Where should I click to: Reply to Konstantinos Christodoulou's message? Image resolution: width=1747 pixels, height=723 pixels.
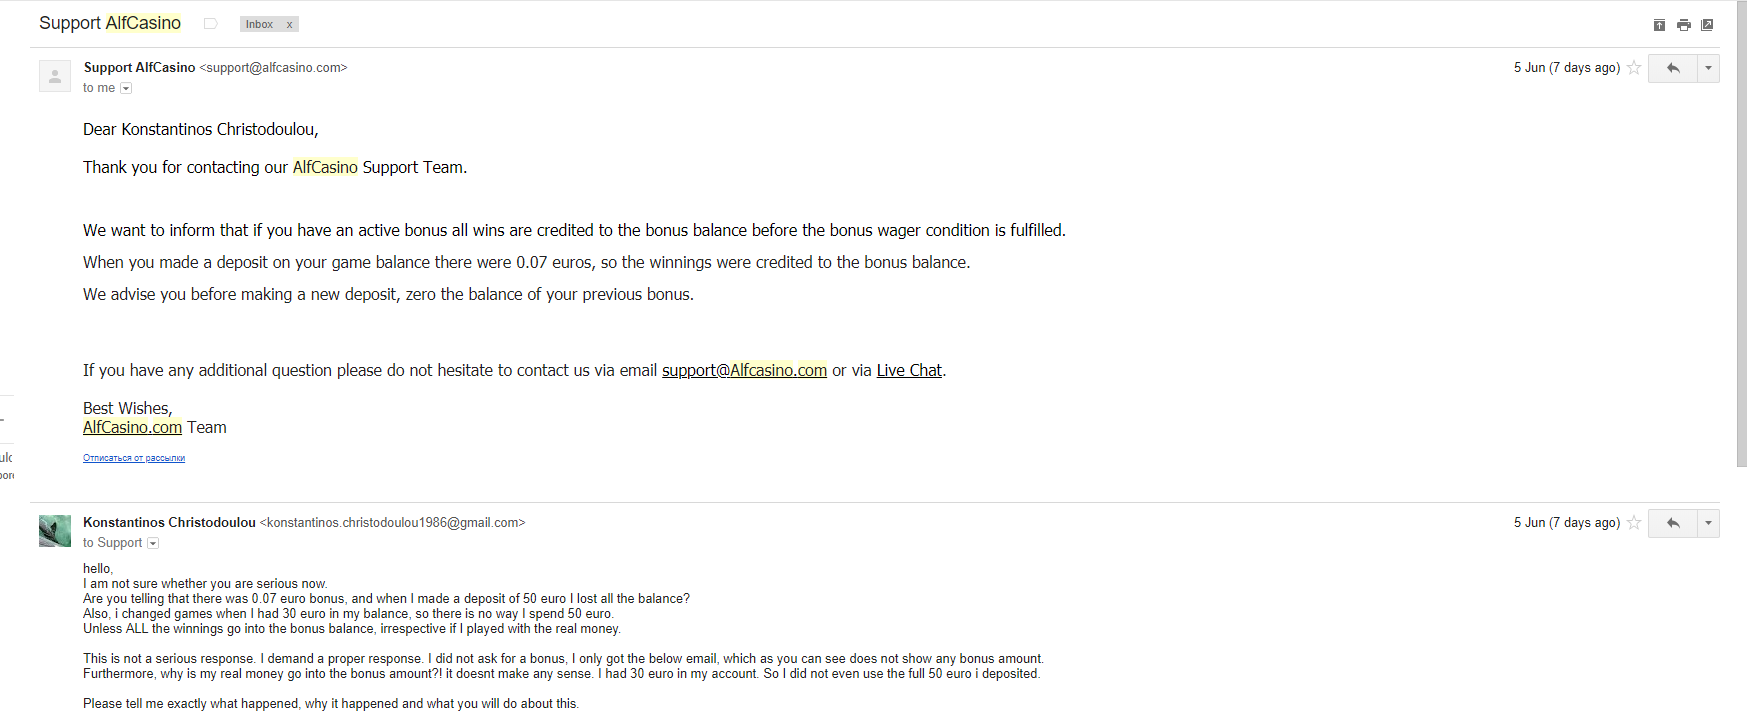click(1673, 523)
